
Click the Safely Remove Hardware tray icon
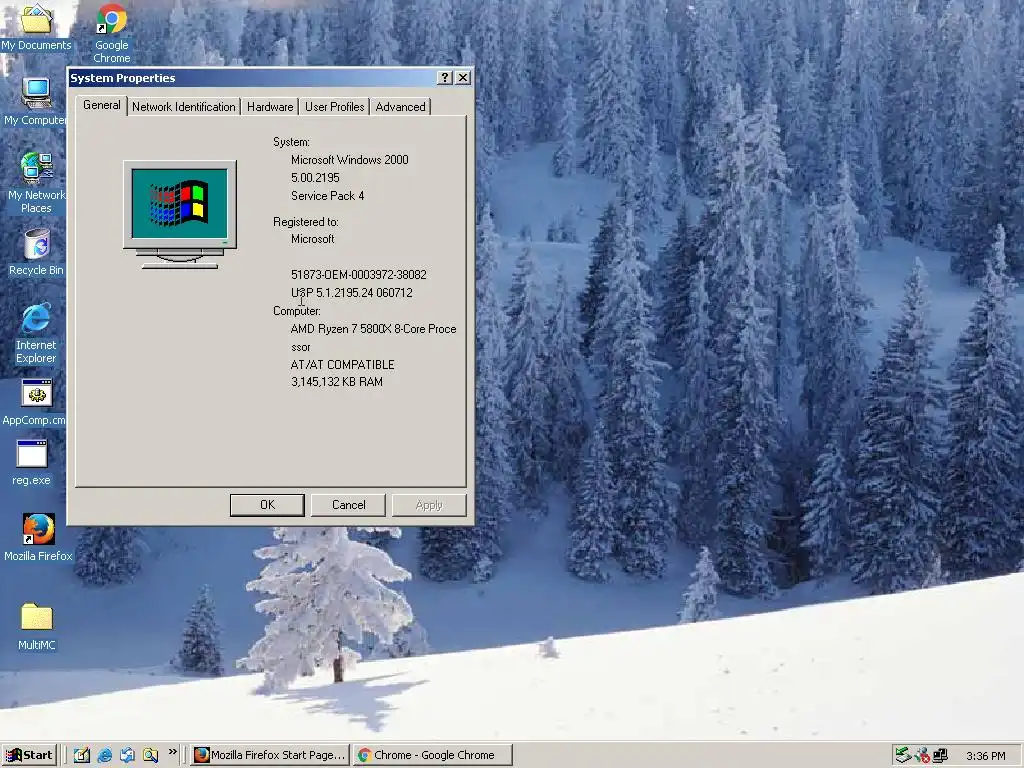tap(903, 755)
